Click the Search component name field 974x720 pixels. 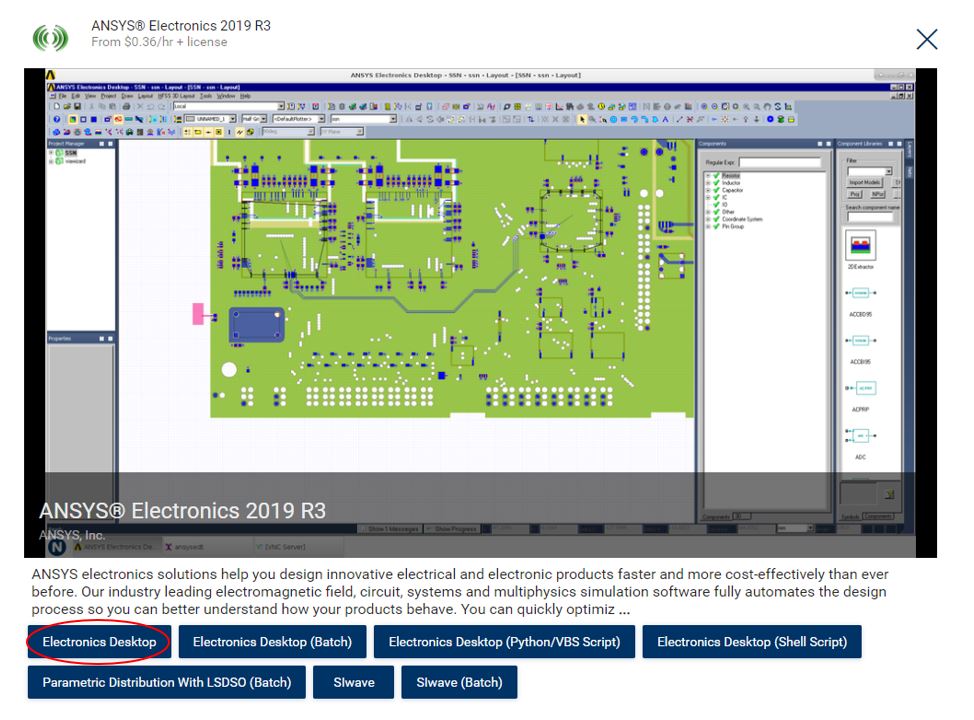(870, 217)
